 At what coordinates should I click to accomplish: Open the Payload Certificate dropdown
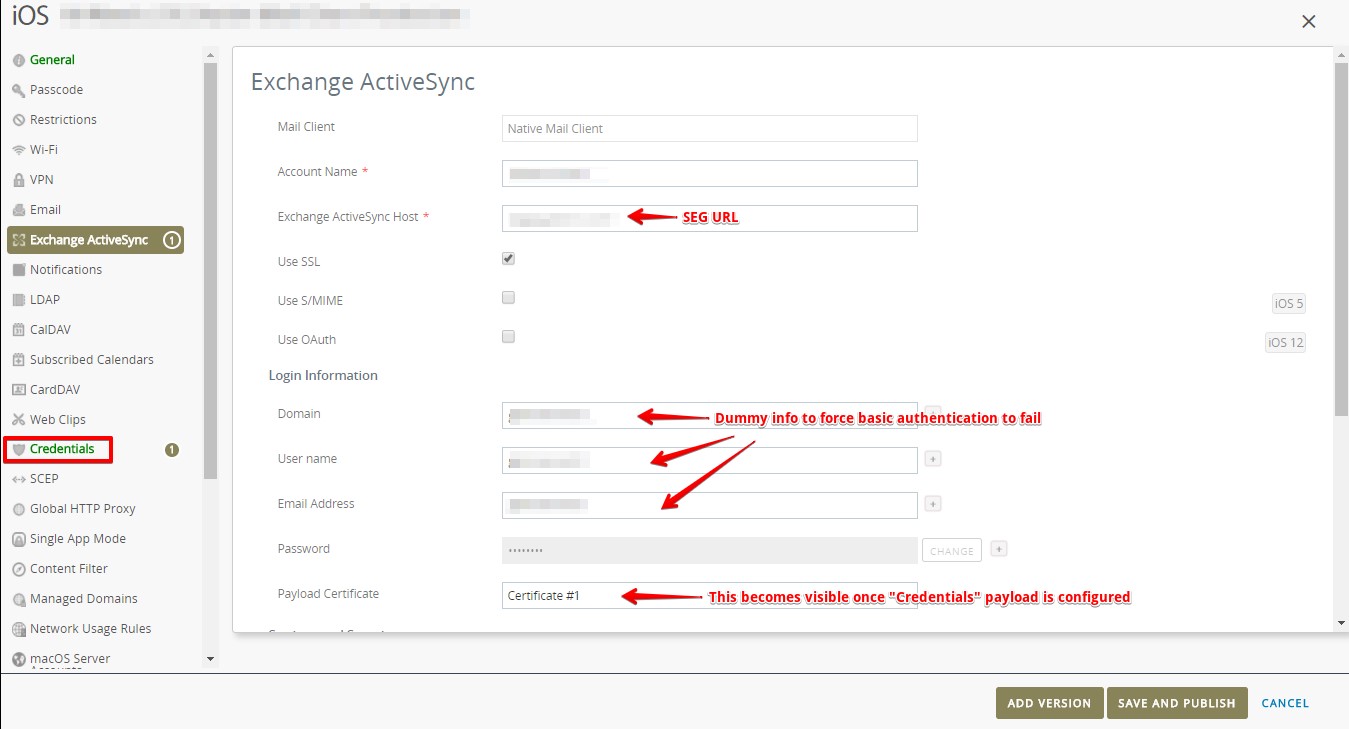click(x=709, y=596)
